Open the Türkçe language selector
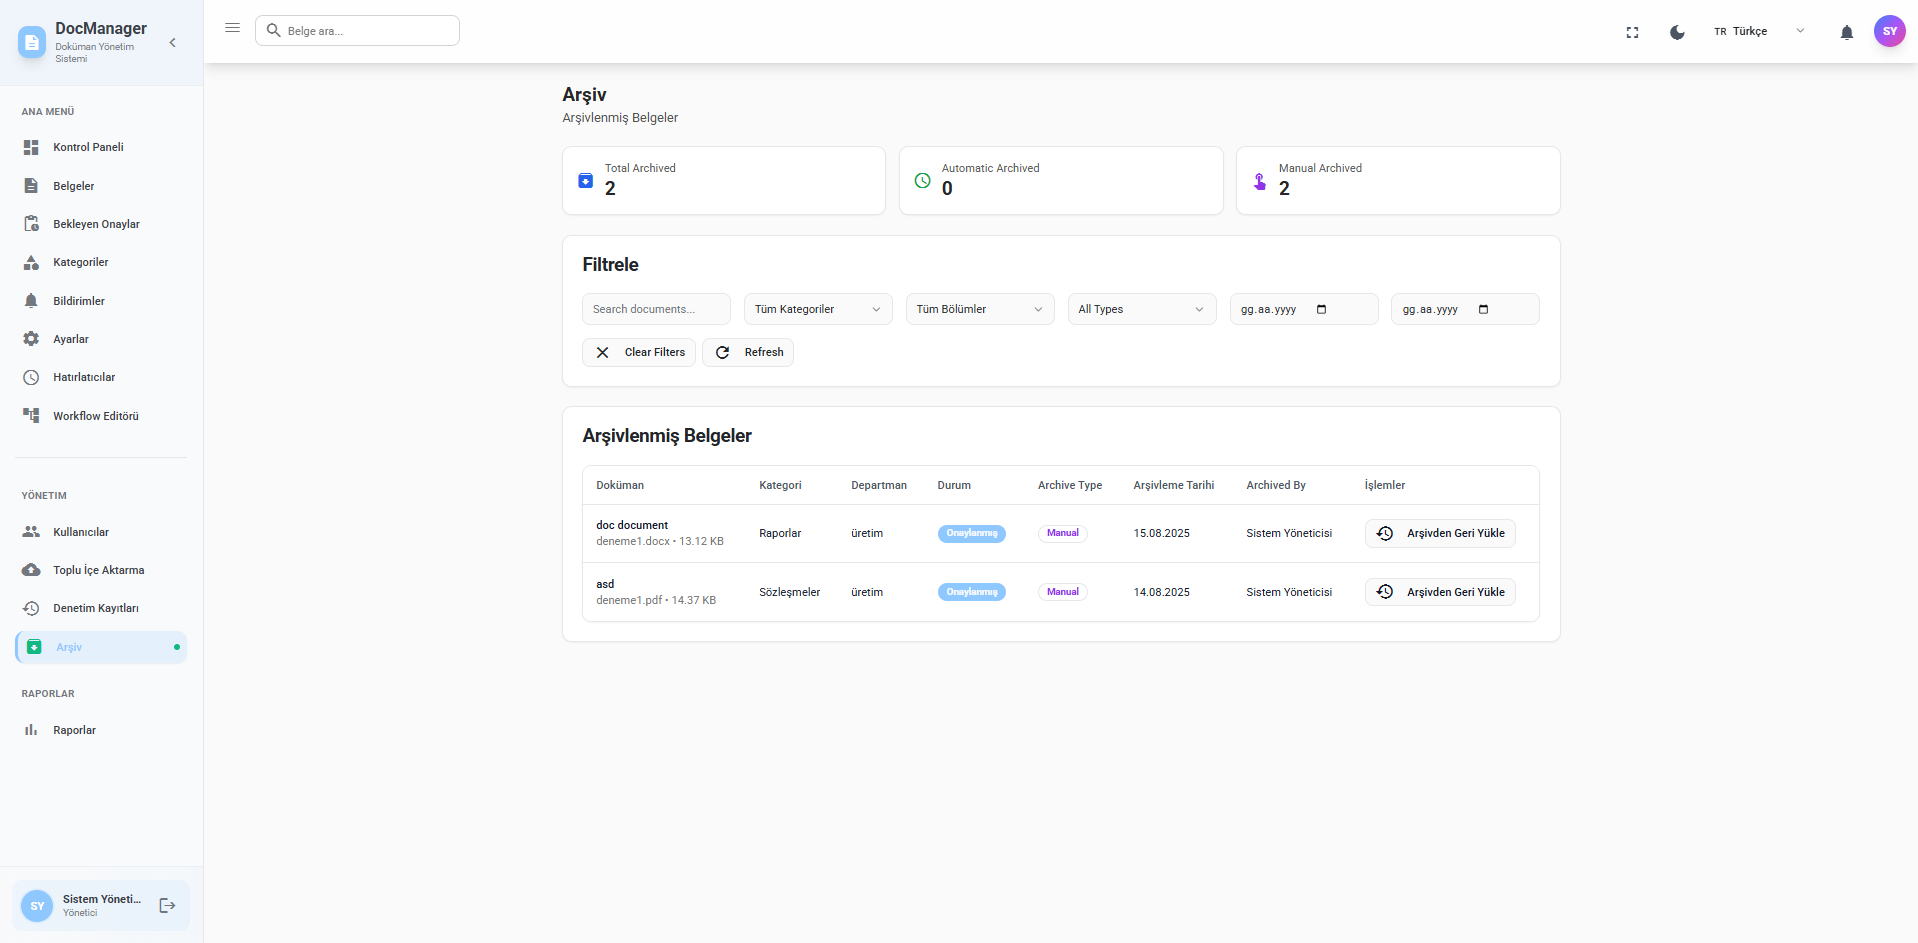The image size is (1918, 943). click(1758, 31)
